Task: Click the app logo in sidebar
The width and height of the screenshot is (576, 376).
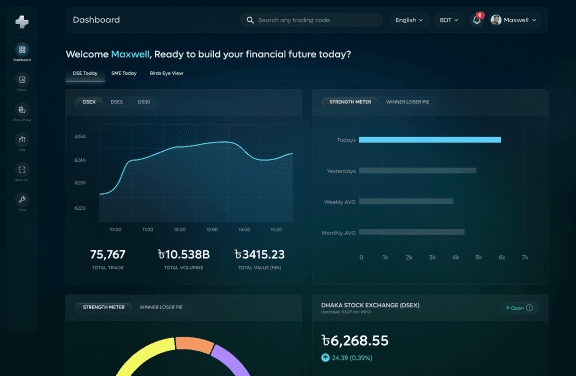Action: point(22,22)
